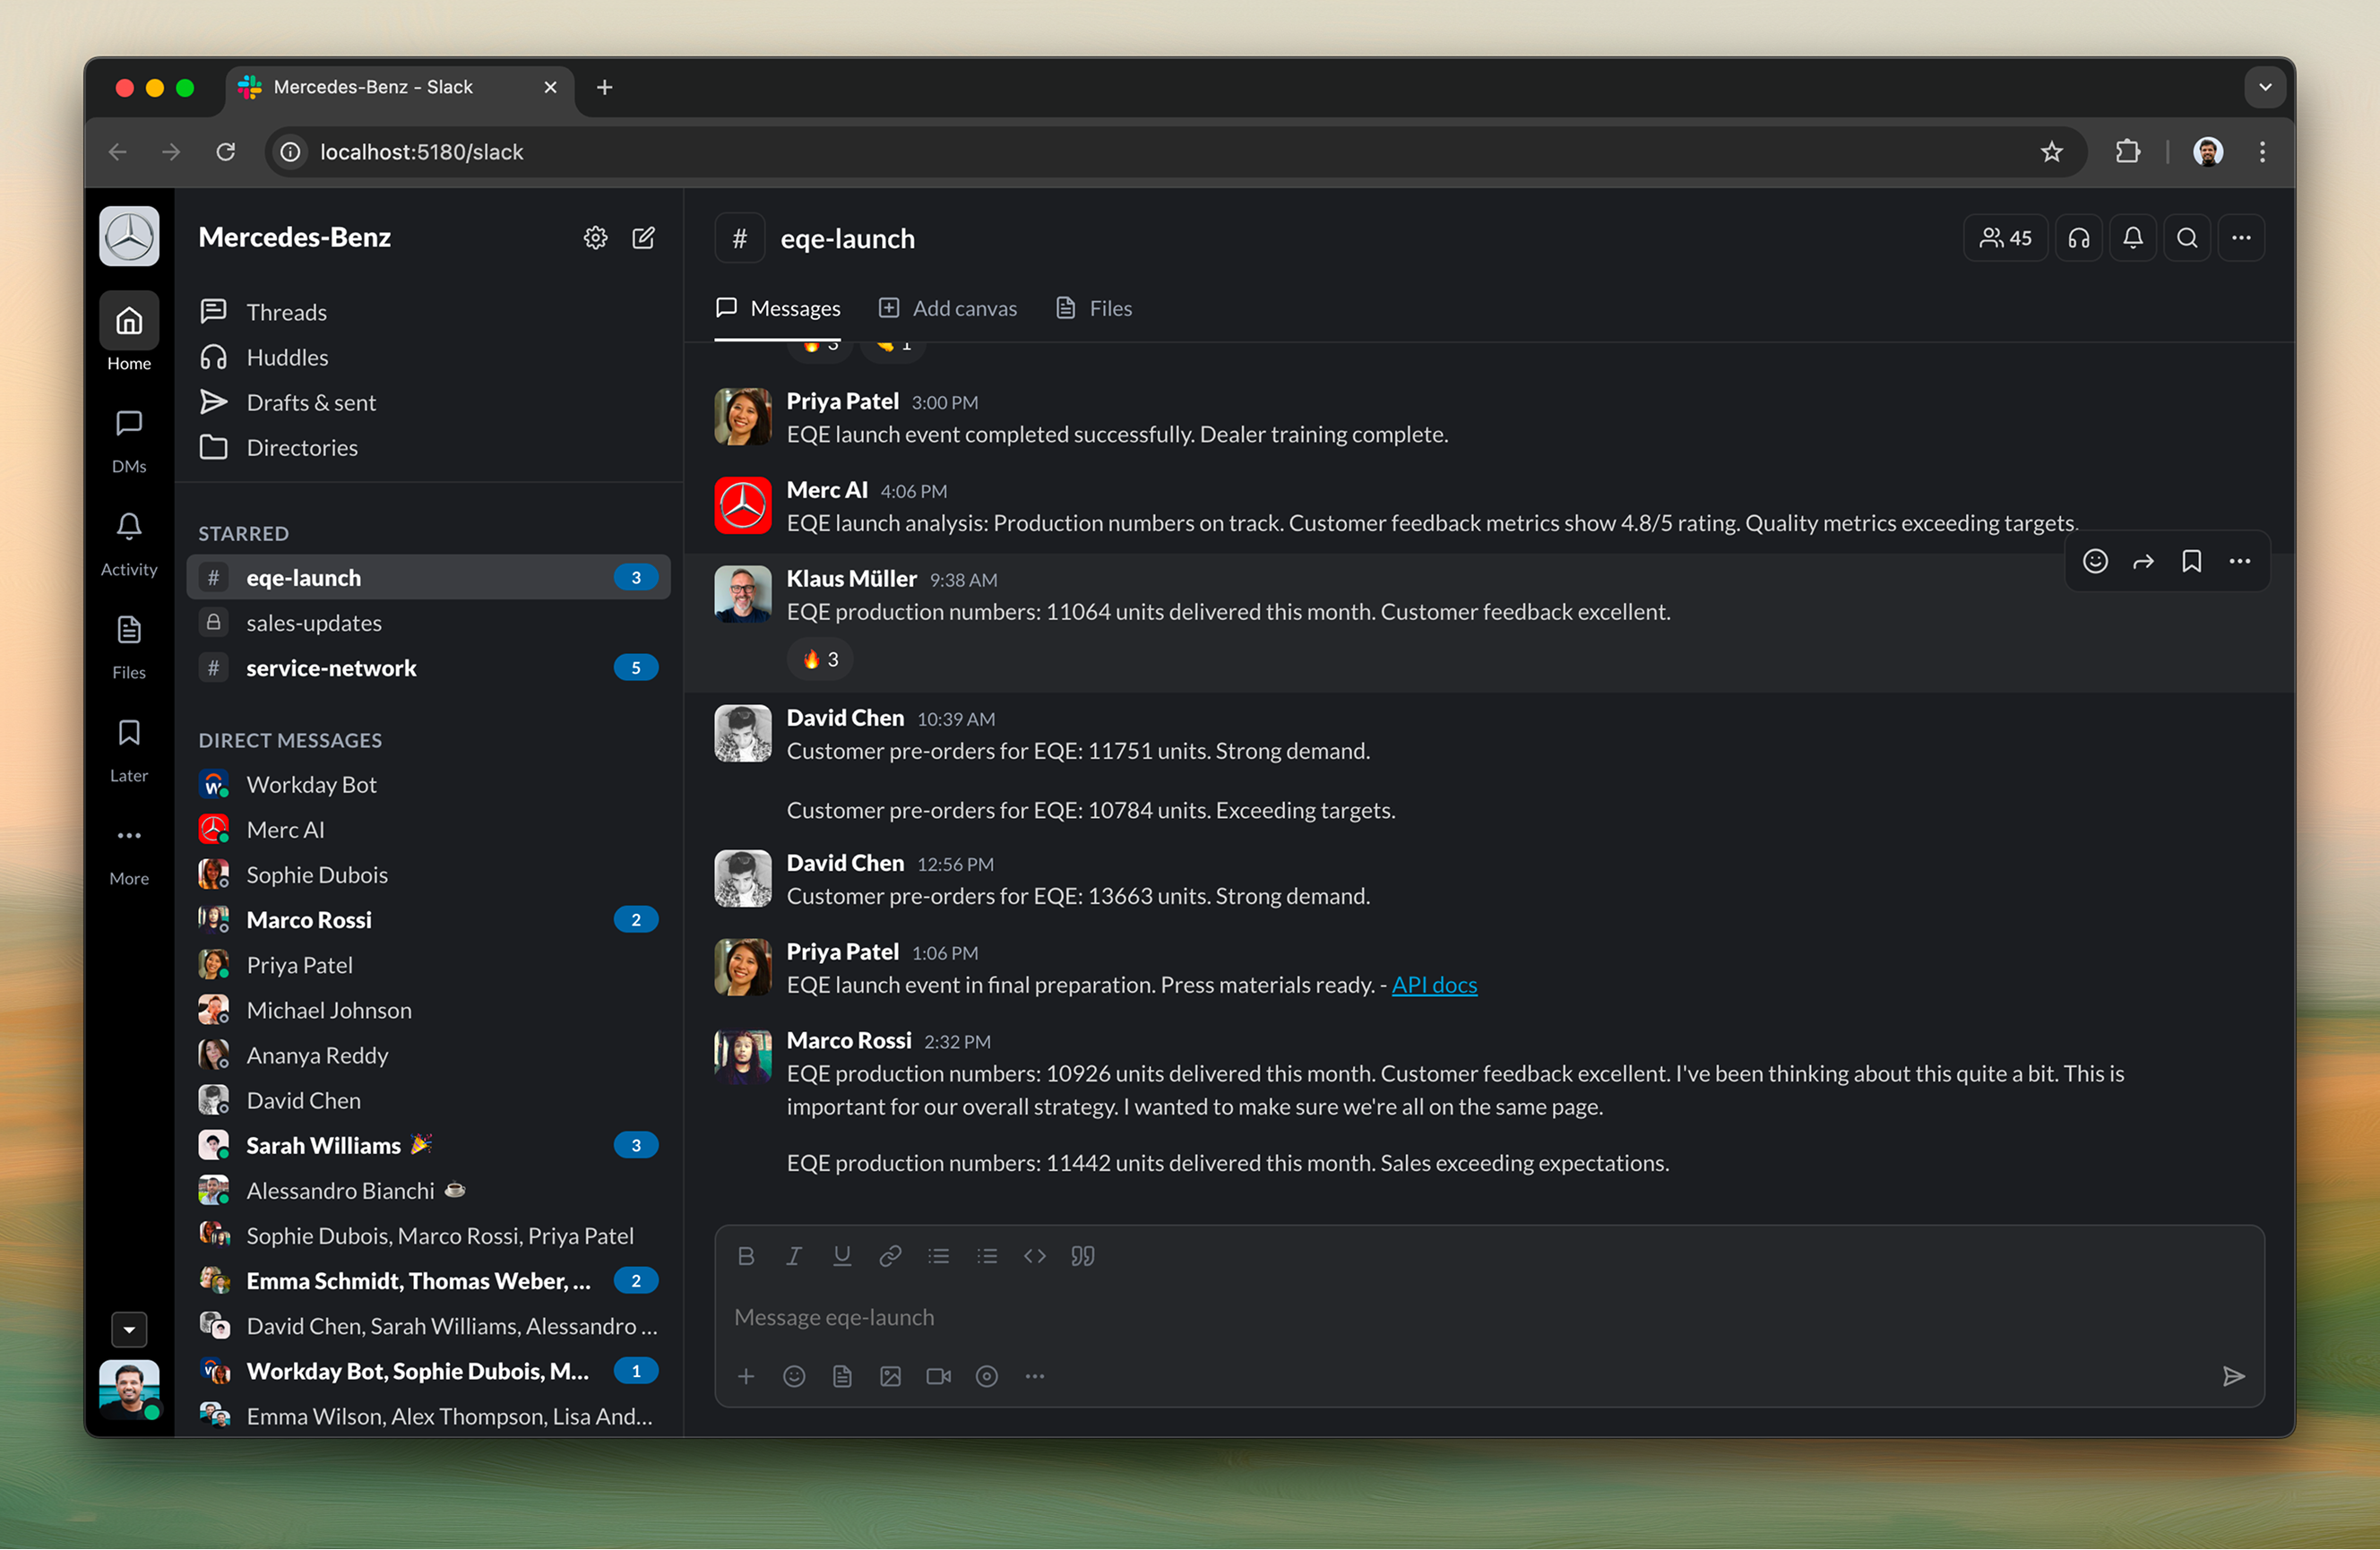Open the browser profile dropdown arrow near tabs

pyautogui.click(x=2265, y=87)
